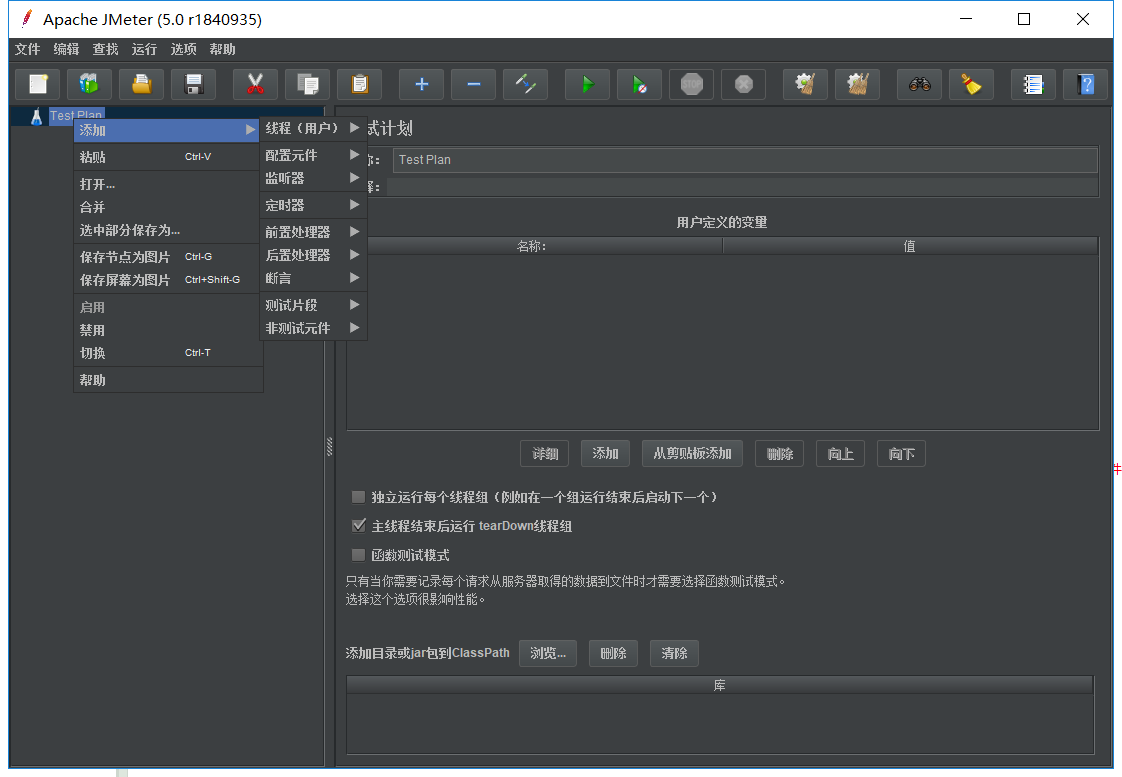Click the 详细 button
This screenshot has height=777, width=1122.
(x=545, y=454)
